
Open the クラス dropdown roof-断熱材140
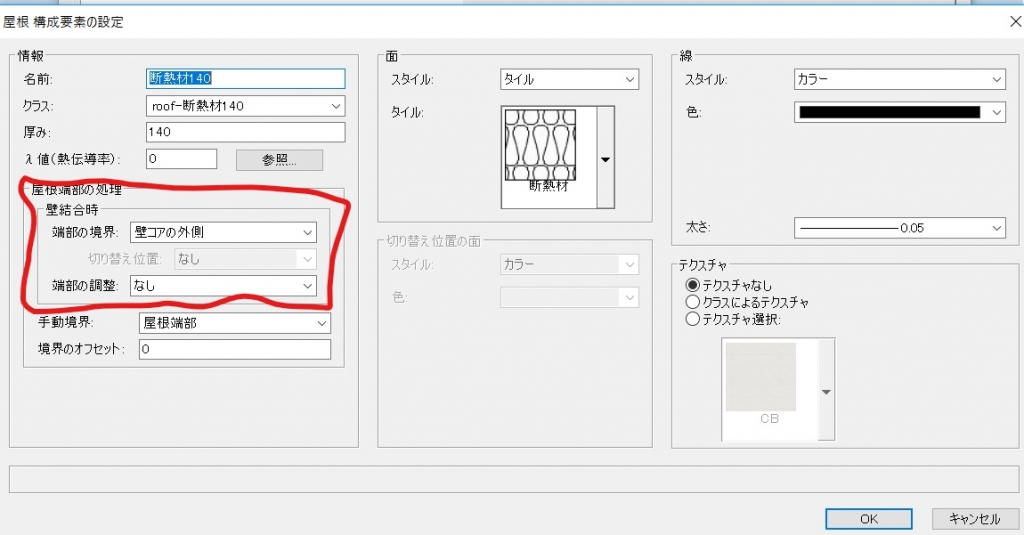[245, 105]
